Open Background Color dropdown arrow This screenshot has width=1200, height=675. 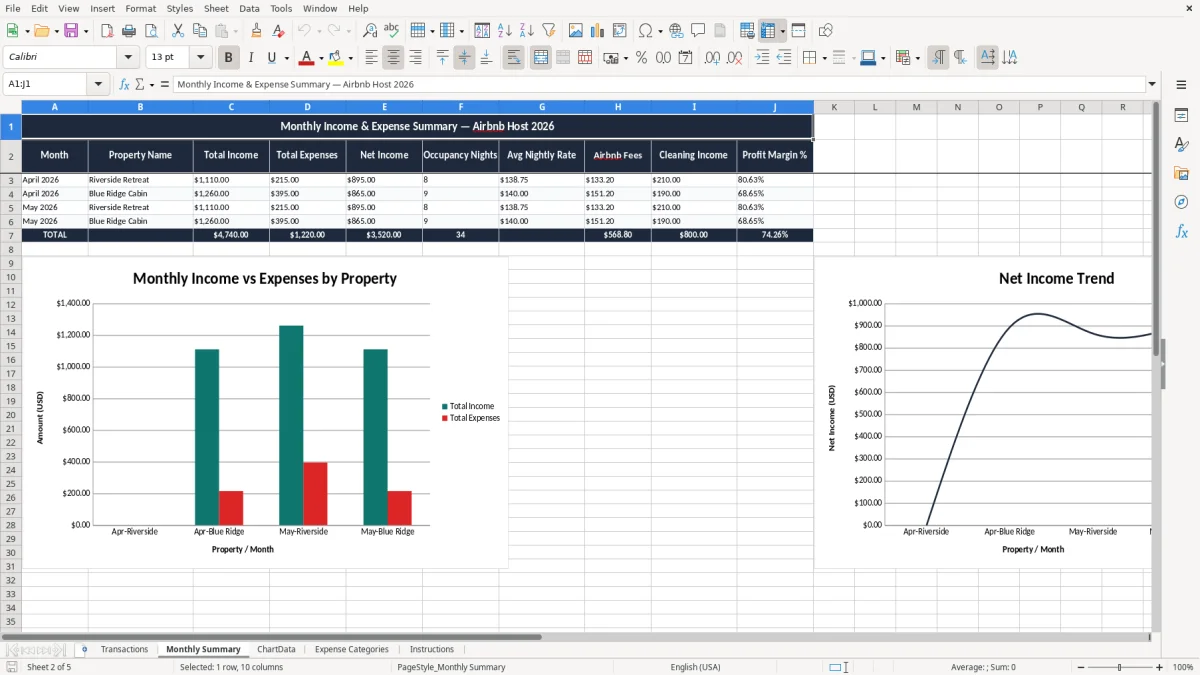pos(350,58)
